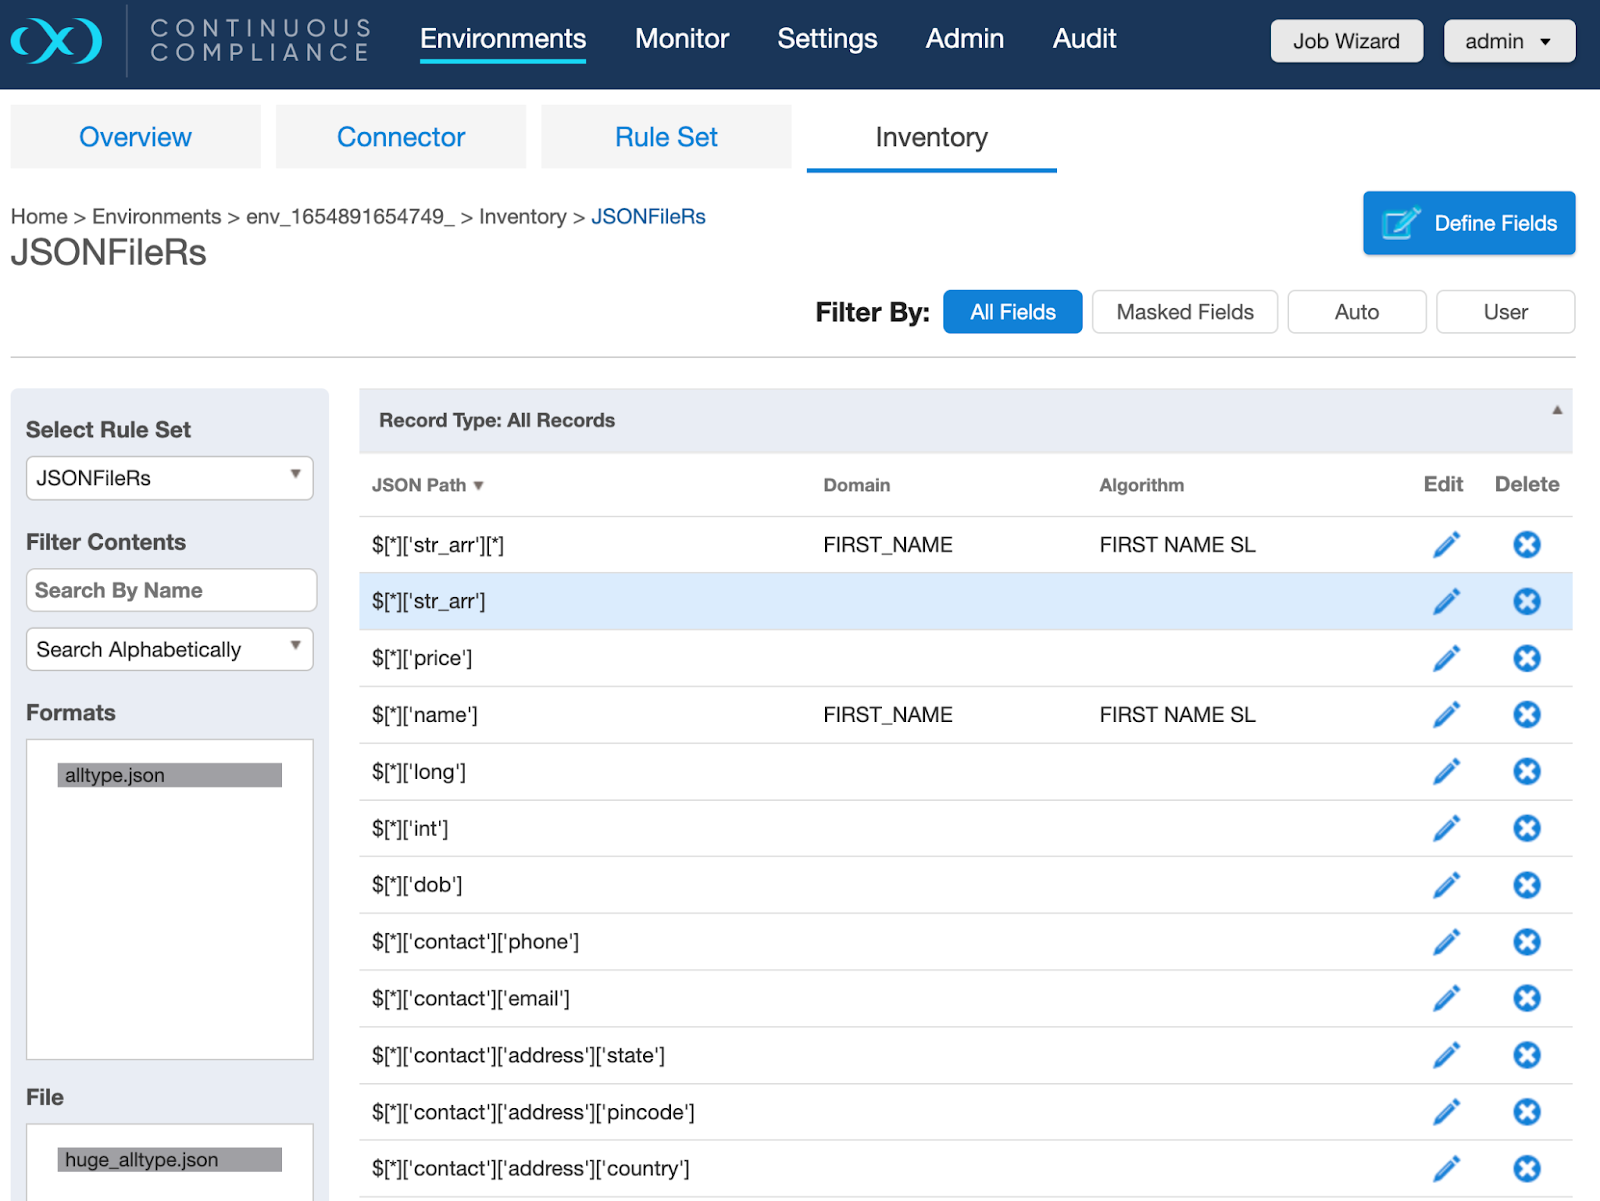This screenshot has width=1600, height=1201.
Task: Open editor for $[*]['contact']['email'] path
Action: (1446, 998)
